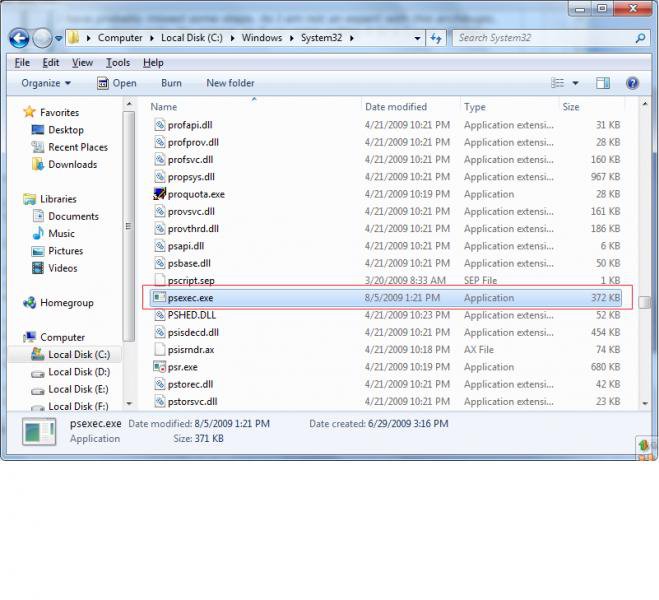
Task: Select the provthrd.dll file name
Action: pos(193,229)
